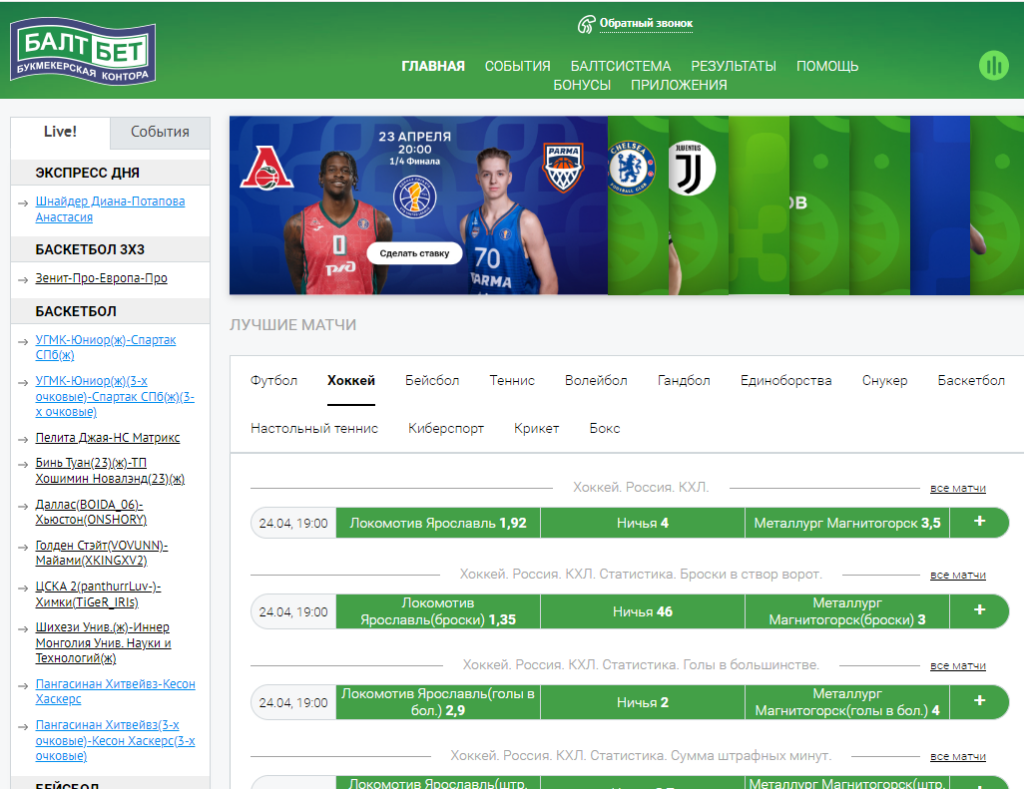Select the Волейбол sport tab
Screen dimensions: 1024x789
point(596,380)
